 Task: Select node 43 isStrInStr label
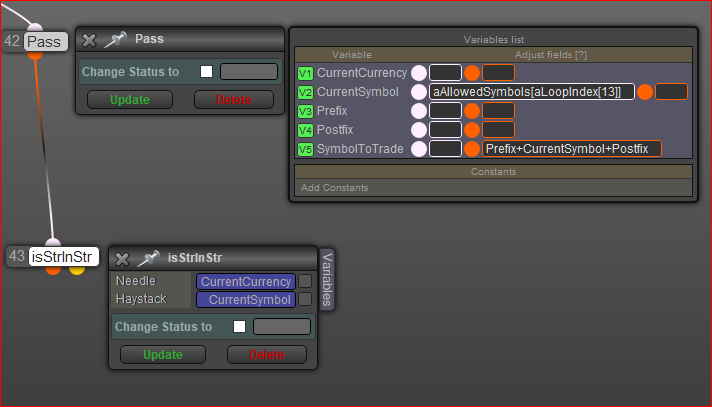click(62, 257)
